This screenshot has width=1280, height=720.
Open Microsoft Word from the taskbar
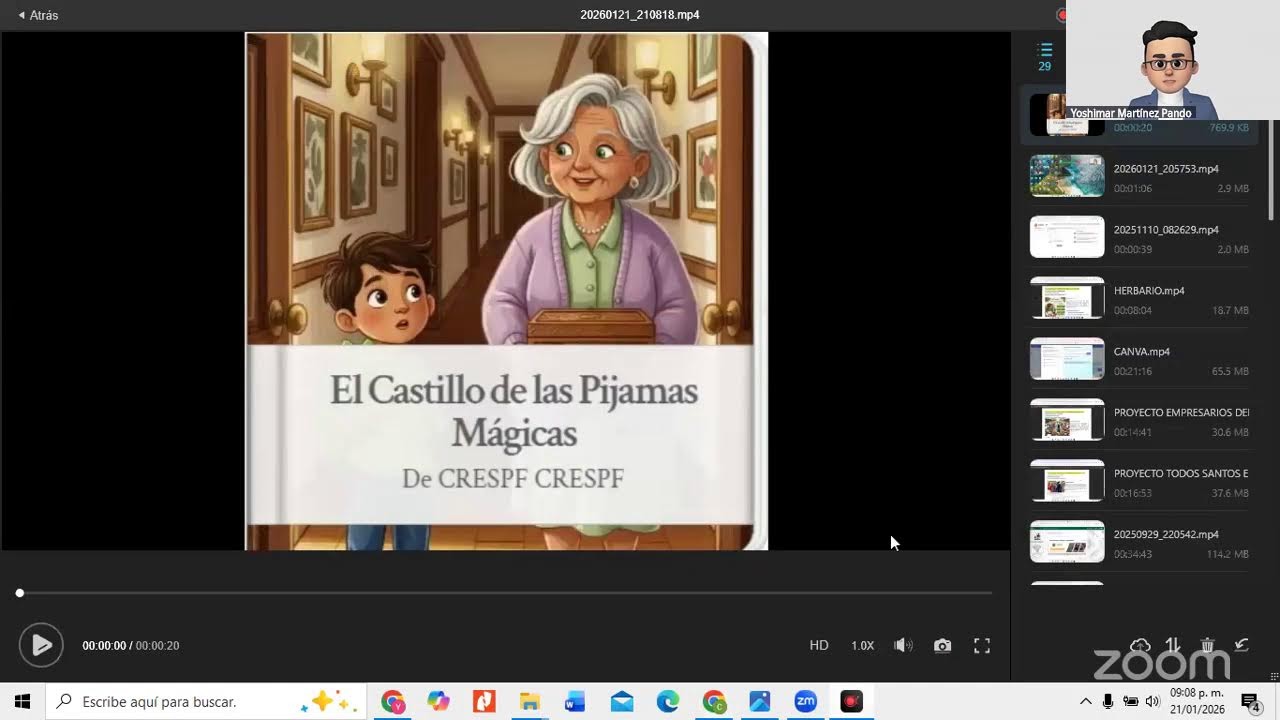[x=575, y=702]
